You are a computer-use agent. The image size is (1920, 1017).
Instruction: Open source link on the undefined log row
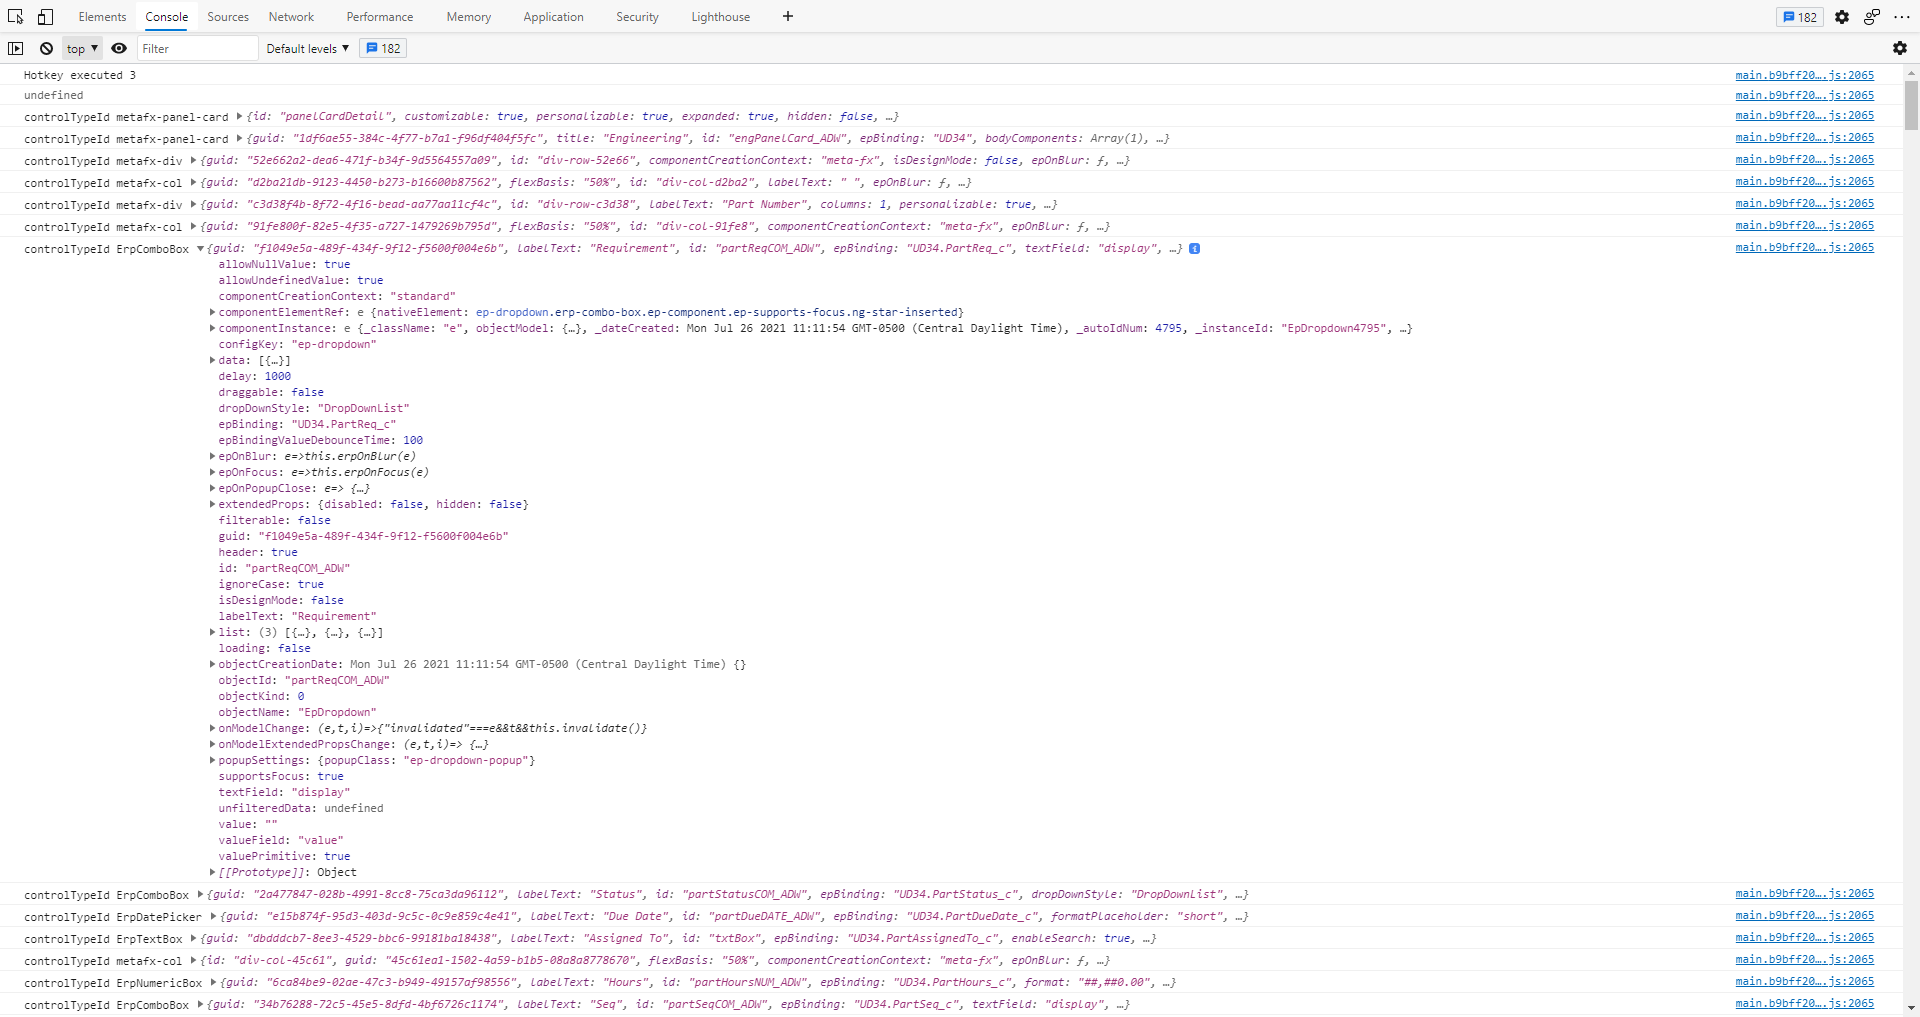tap(1805, 95)
